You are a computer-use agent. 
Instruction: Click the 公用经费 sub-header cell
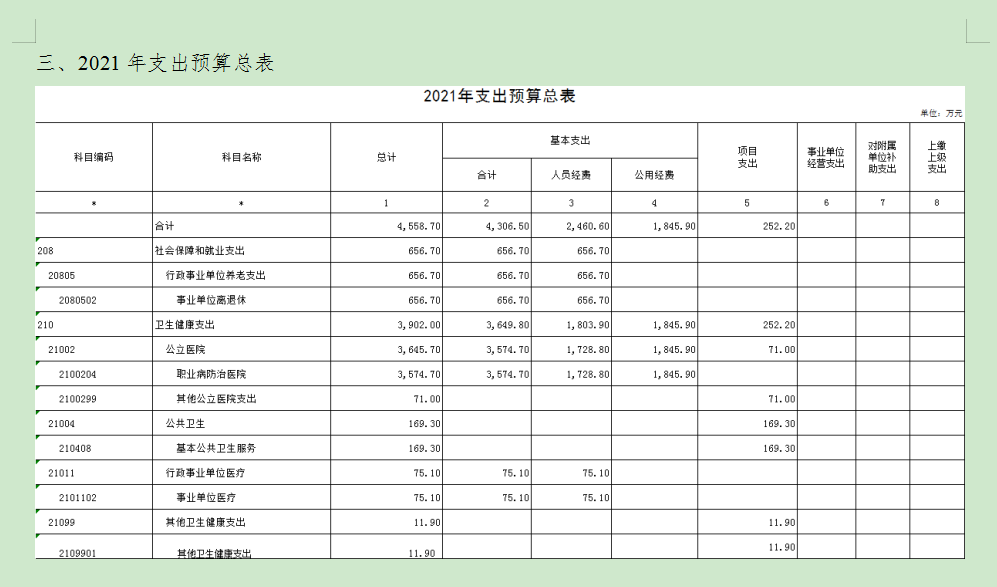click(654, 175)
